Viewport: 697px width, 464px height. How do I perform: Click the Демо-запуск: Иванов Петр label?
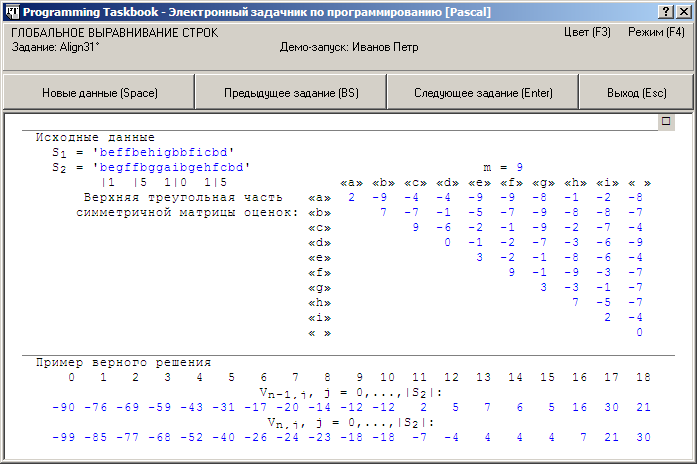coord(350,47)
